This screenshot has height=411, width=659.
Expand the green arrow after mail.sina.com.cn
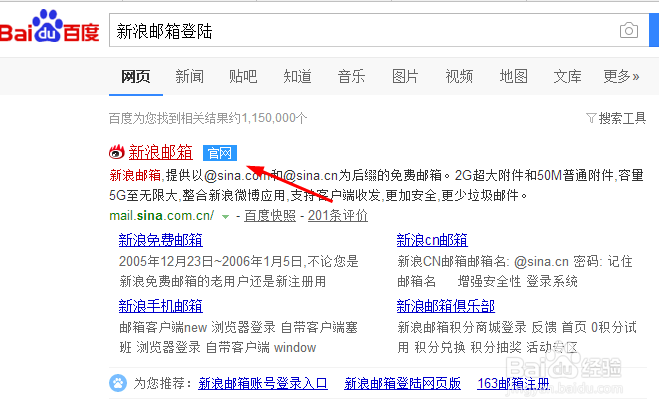click(226, 217)
